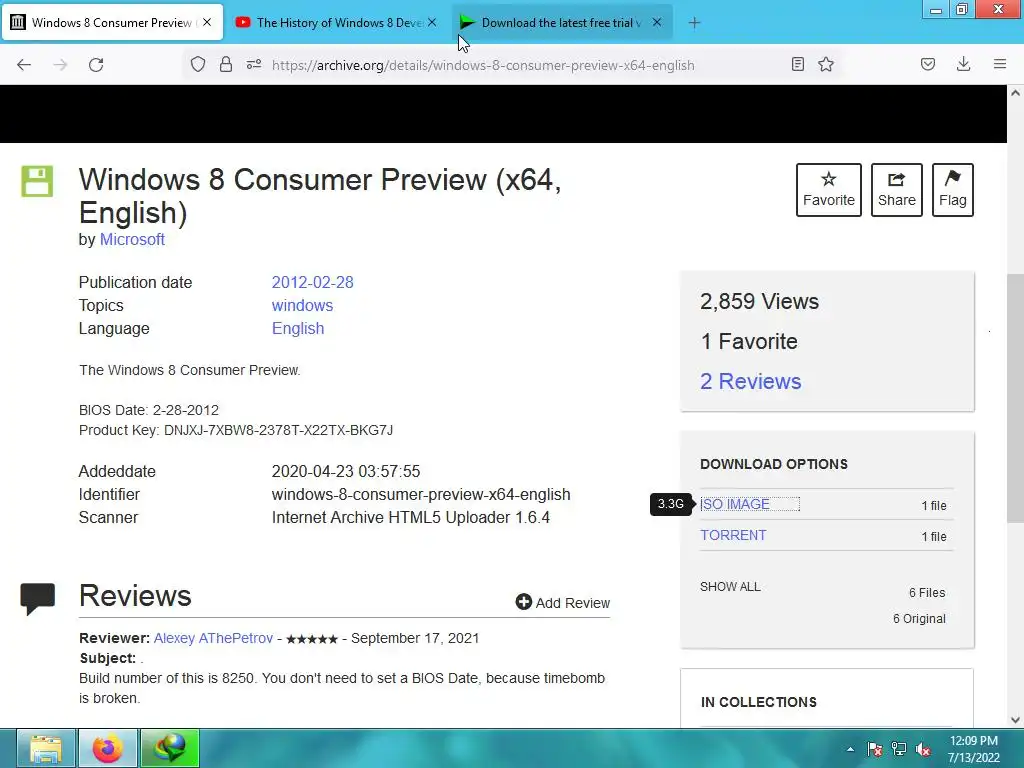Open the Firefox downloads panel
Viewport: 1024px width, 768px height.
click(963, 64)
